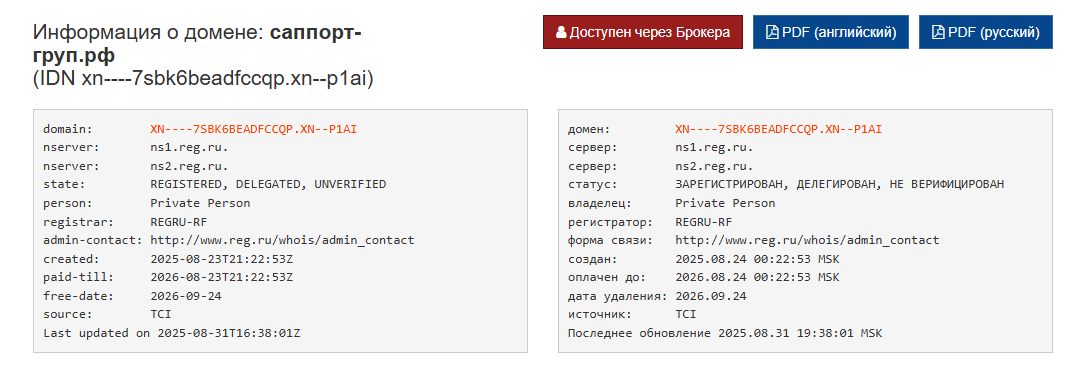Click admin-contact URL in English whois block
Screen dimensions: 1091x374
[282, 241]
